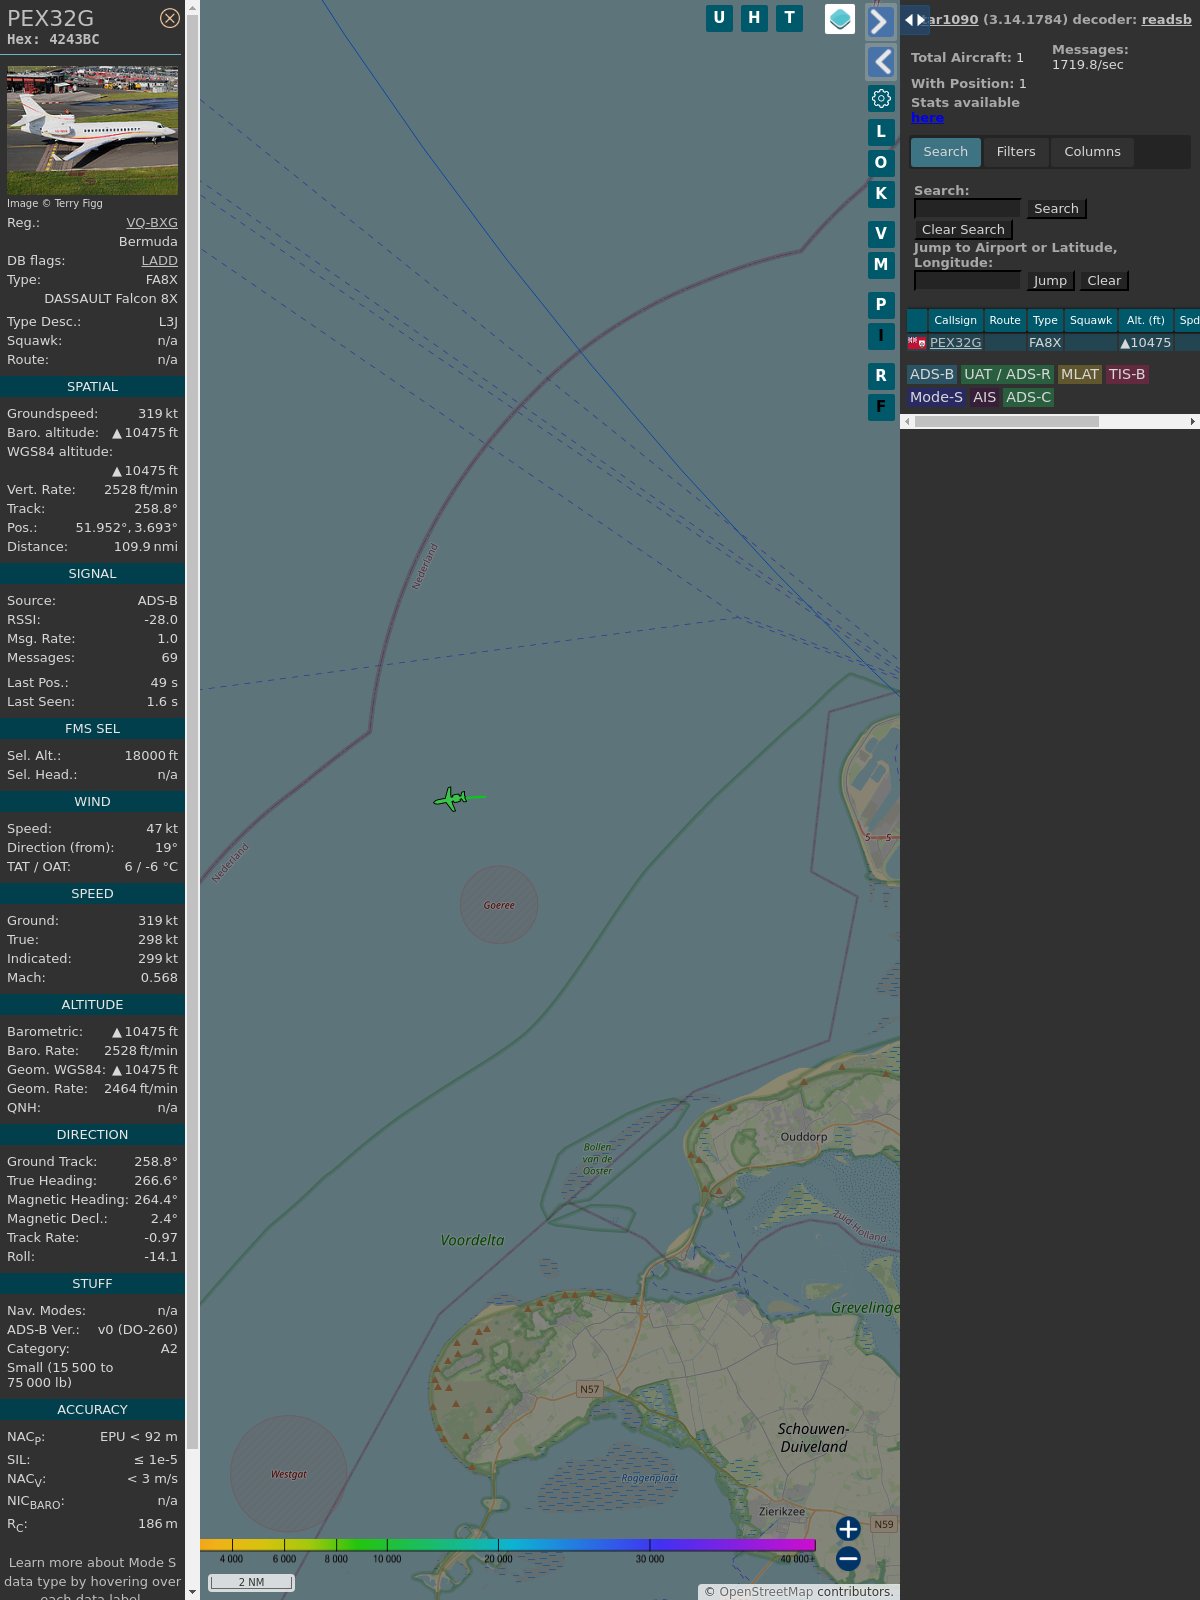
Task: Click the green aircraft icon on map
Action: click(452, 798)
